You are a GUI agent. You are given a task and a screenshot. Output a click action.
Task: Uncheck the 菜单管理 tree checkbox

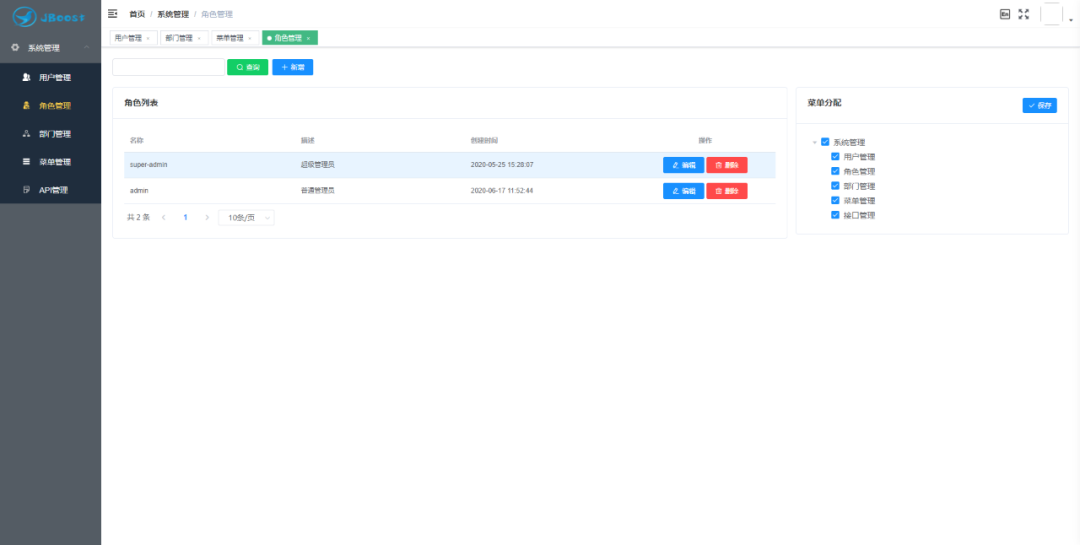(x=835, y=200)
